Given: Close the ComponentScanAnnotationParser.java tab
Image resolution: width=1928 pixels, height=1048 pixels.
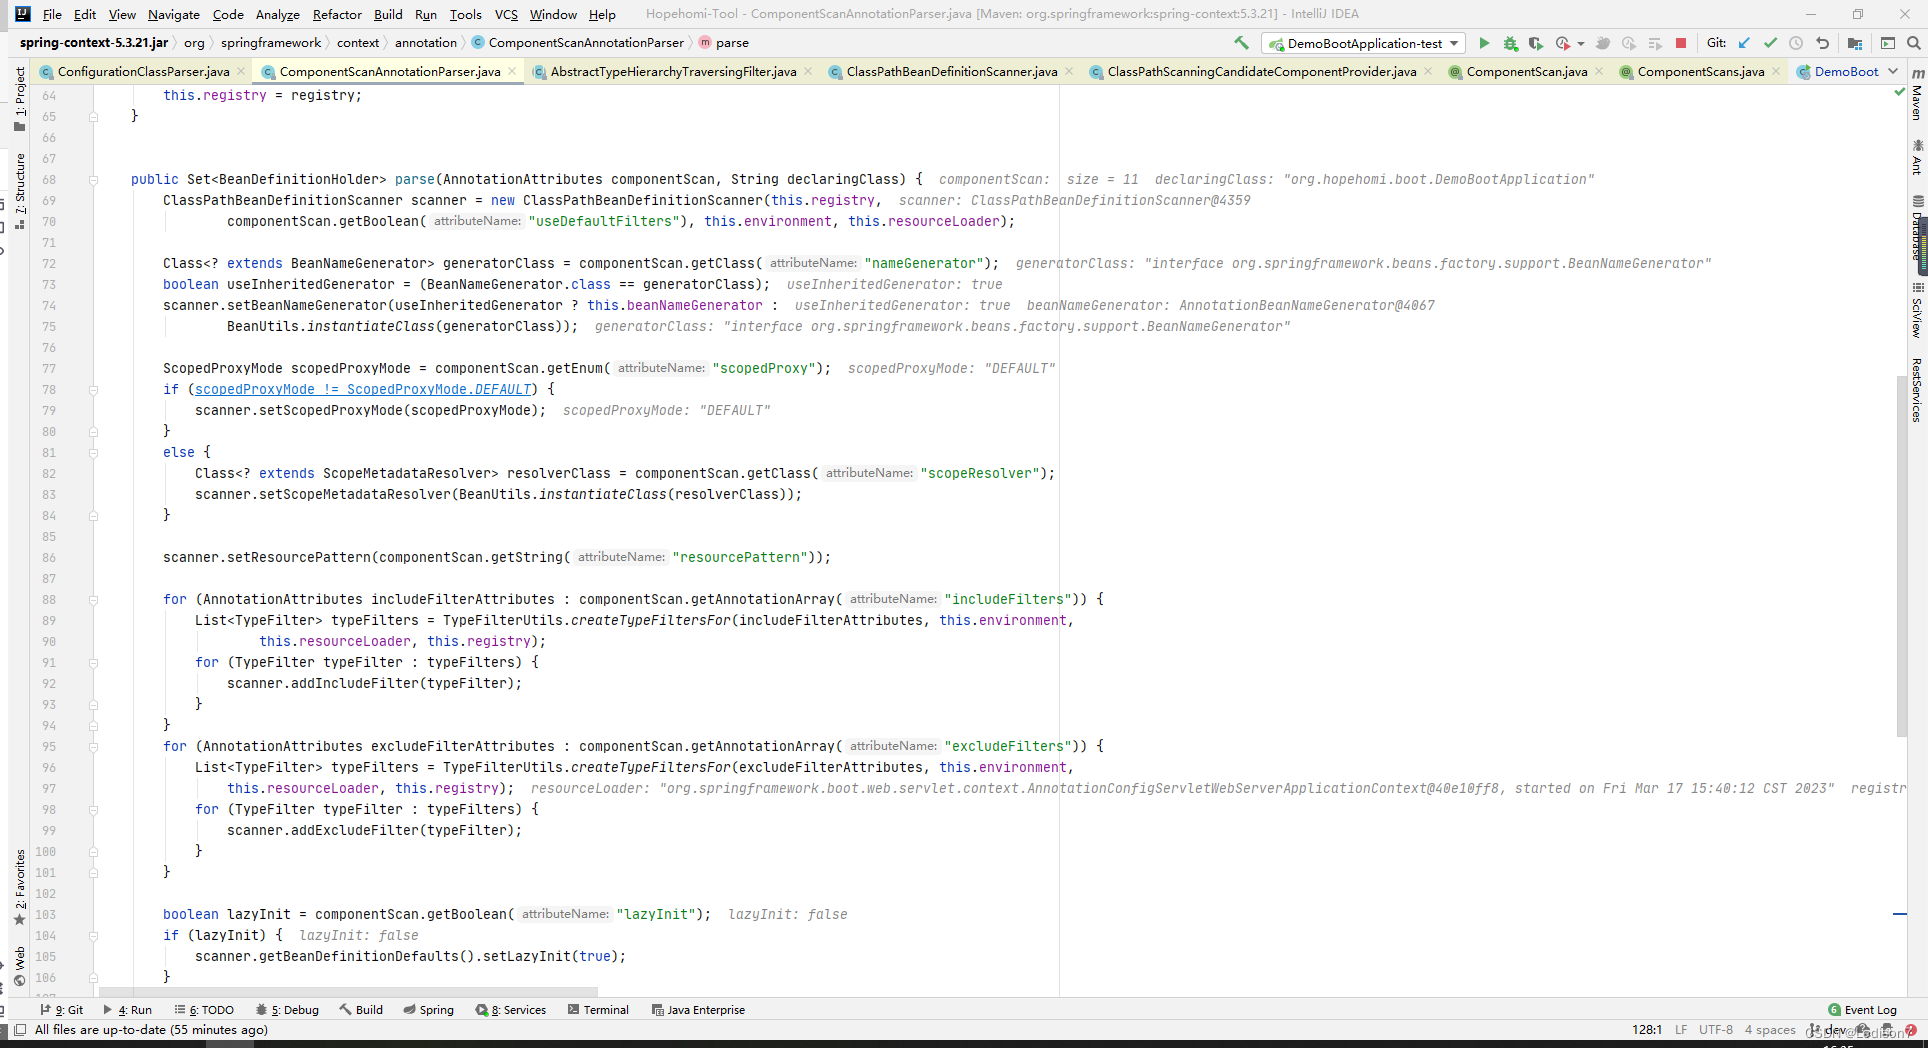Looking at the screenshot, I should tap(512, 71).
